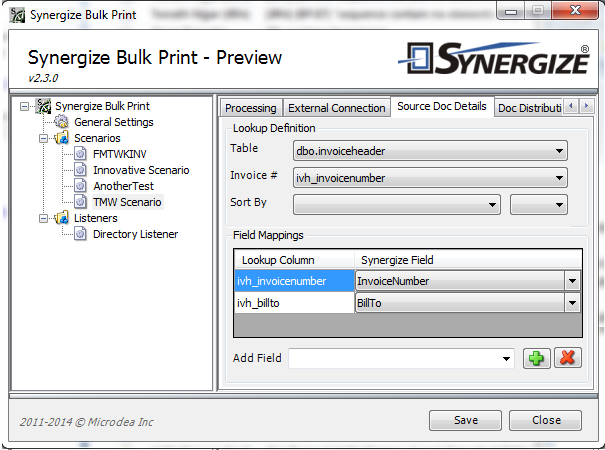Click the Innovative Scenario document icon
Viewport: 605px width, 450px height.
coord(80,170)
